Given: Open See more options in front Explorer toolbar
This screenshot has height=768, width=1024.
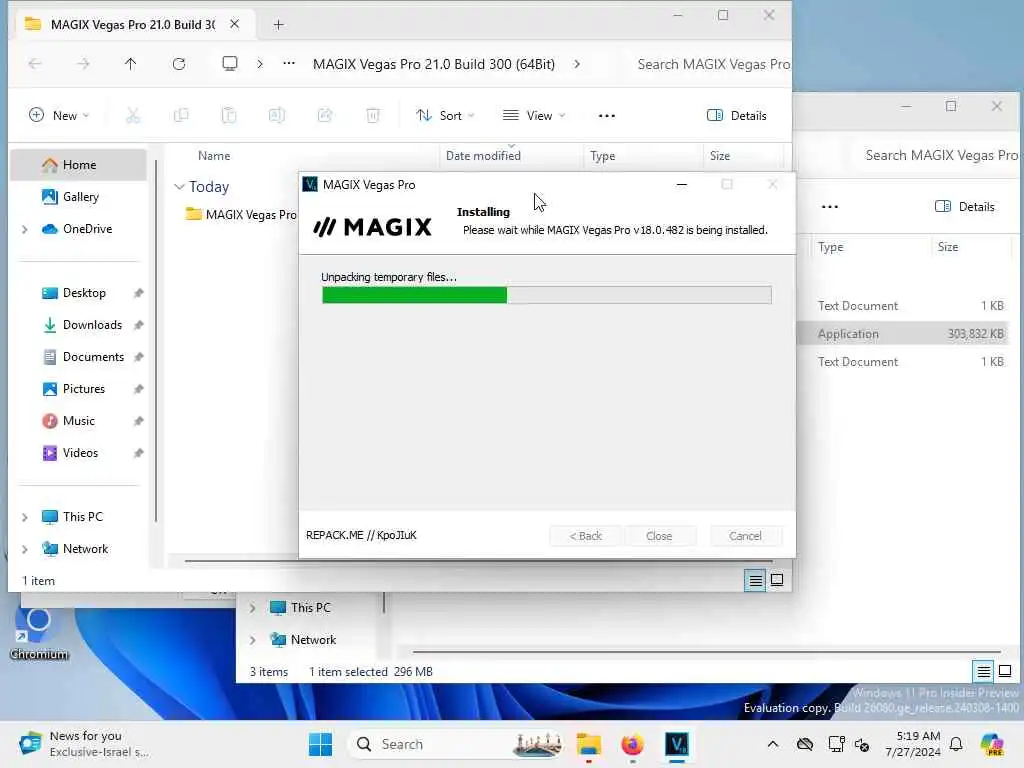Looking at the screenshot, I should click(x=607, y=116).
